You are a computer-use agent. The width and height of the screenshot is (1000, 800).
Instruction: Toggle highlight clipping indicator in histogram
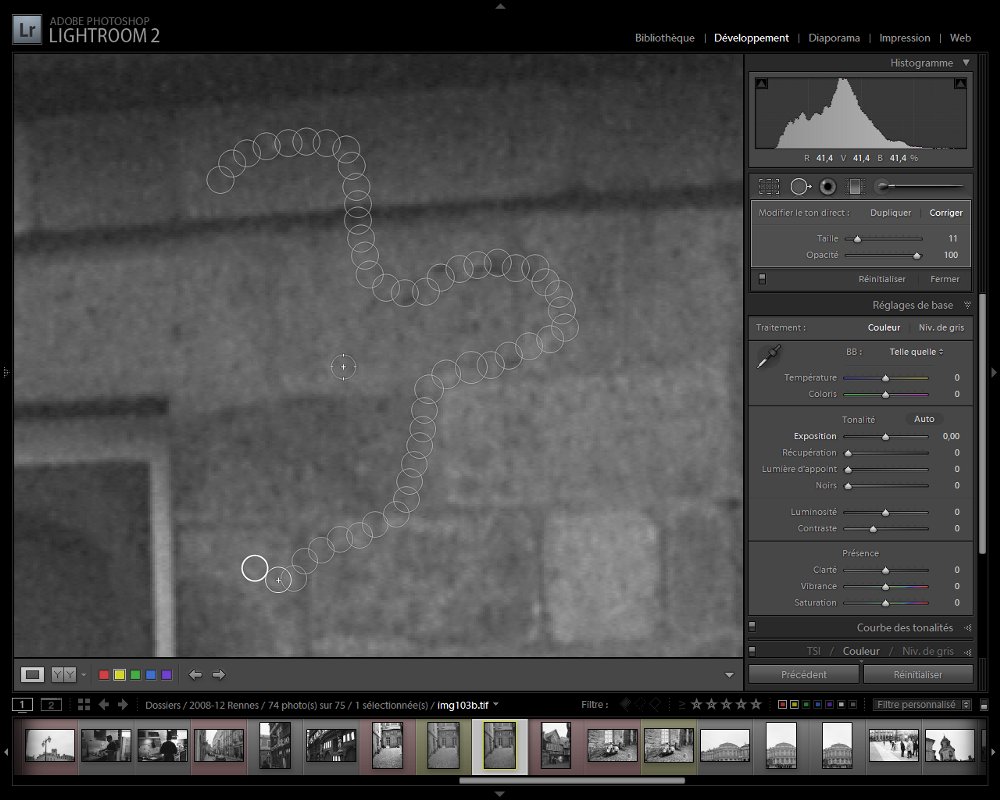(960, 84)
